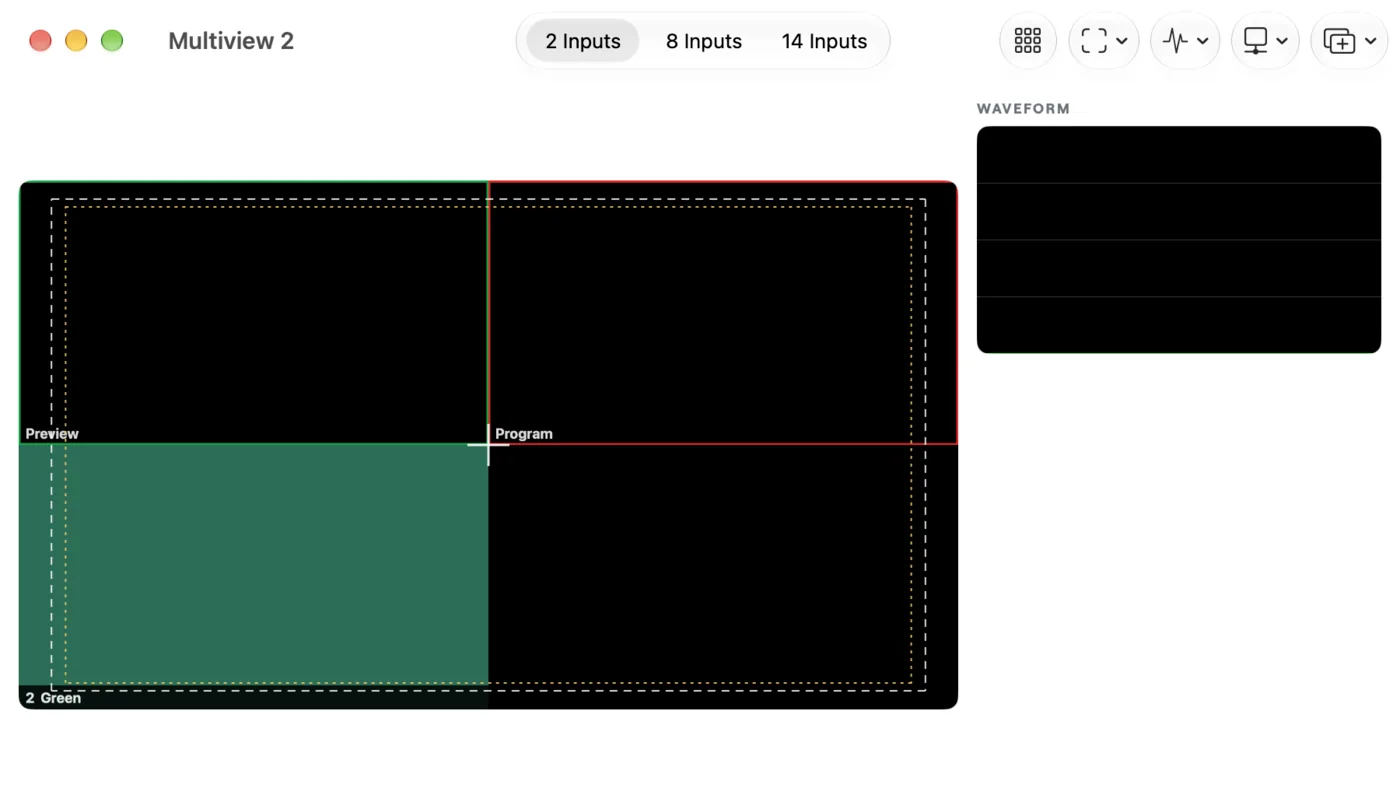Click the add window icon
Image resolution: width=1400 pixels, height=809 pixels.
click(x=1339, y=41)
